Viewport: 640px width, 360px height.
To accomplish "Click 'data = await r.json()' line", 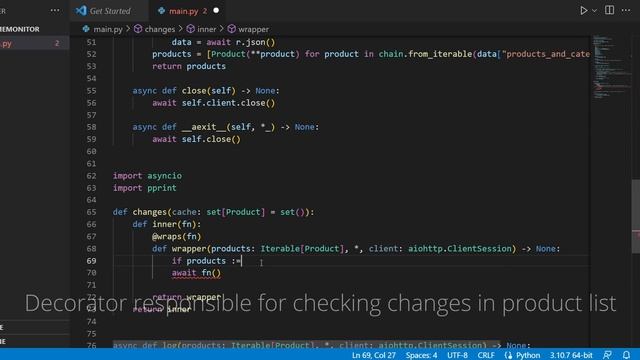I will [x=223, y=42].
